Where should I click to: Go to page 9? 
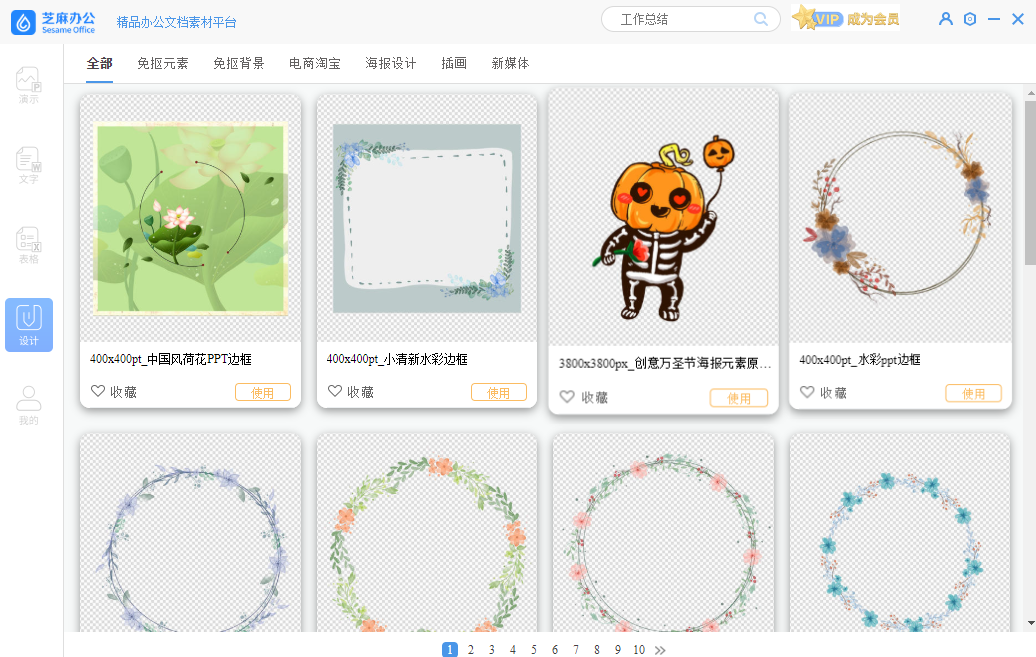pos(618,650)
